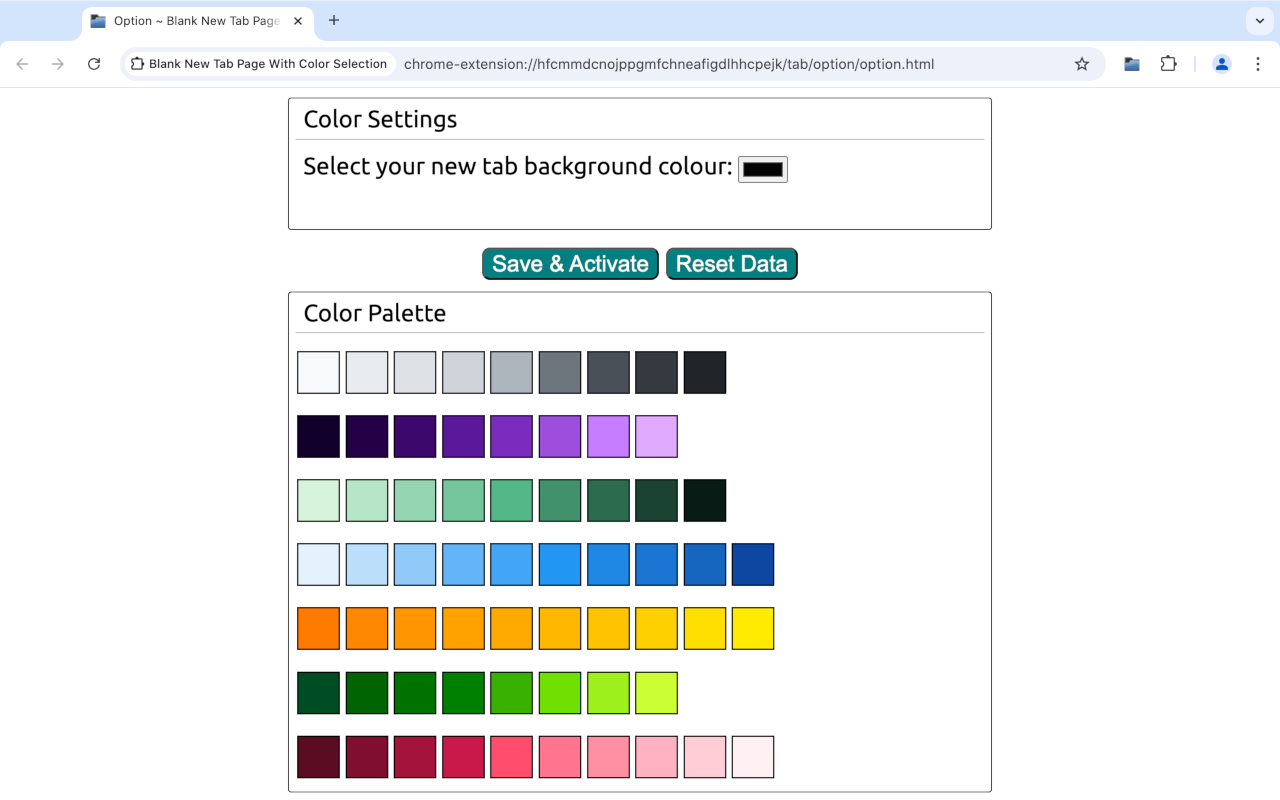This screenshot has width=1280, height=800.
Task: Open the Chrome three-dot menu
Action: pyautogui.click(x=1258, y=64)
